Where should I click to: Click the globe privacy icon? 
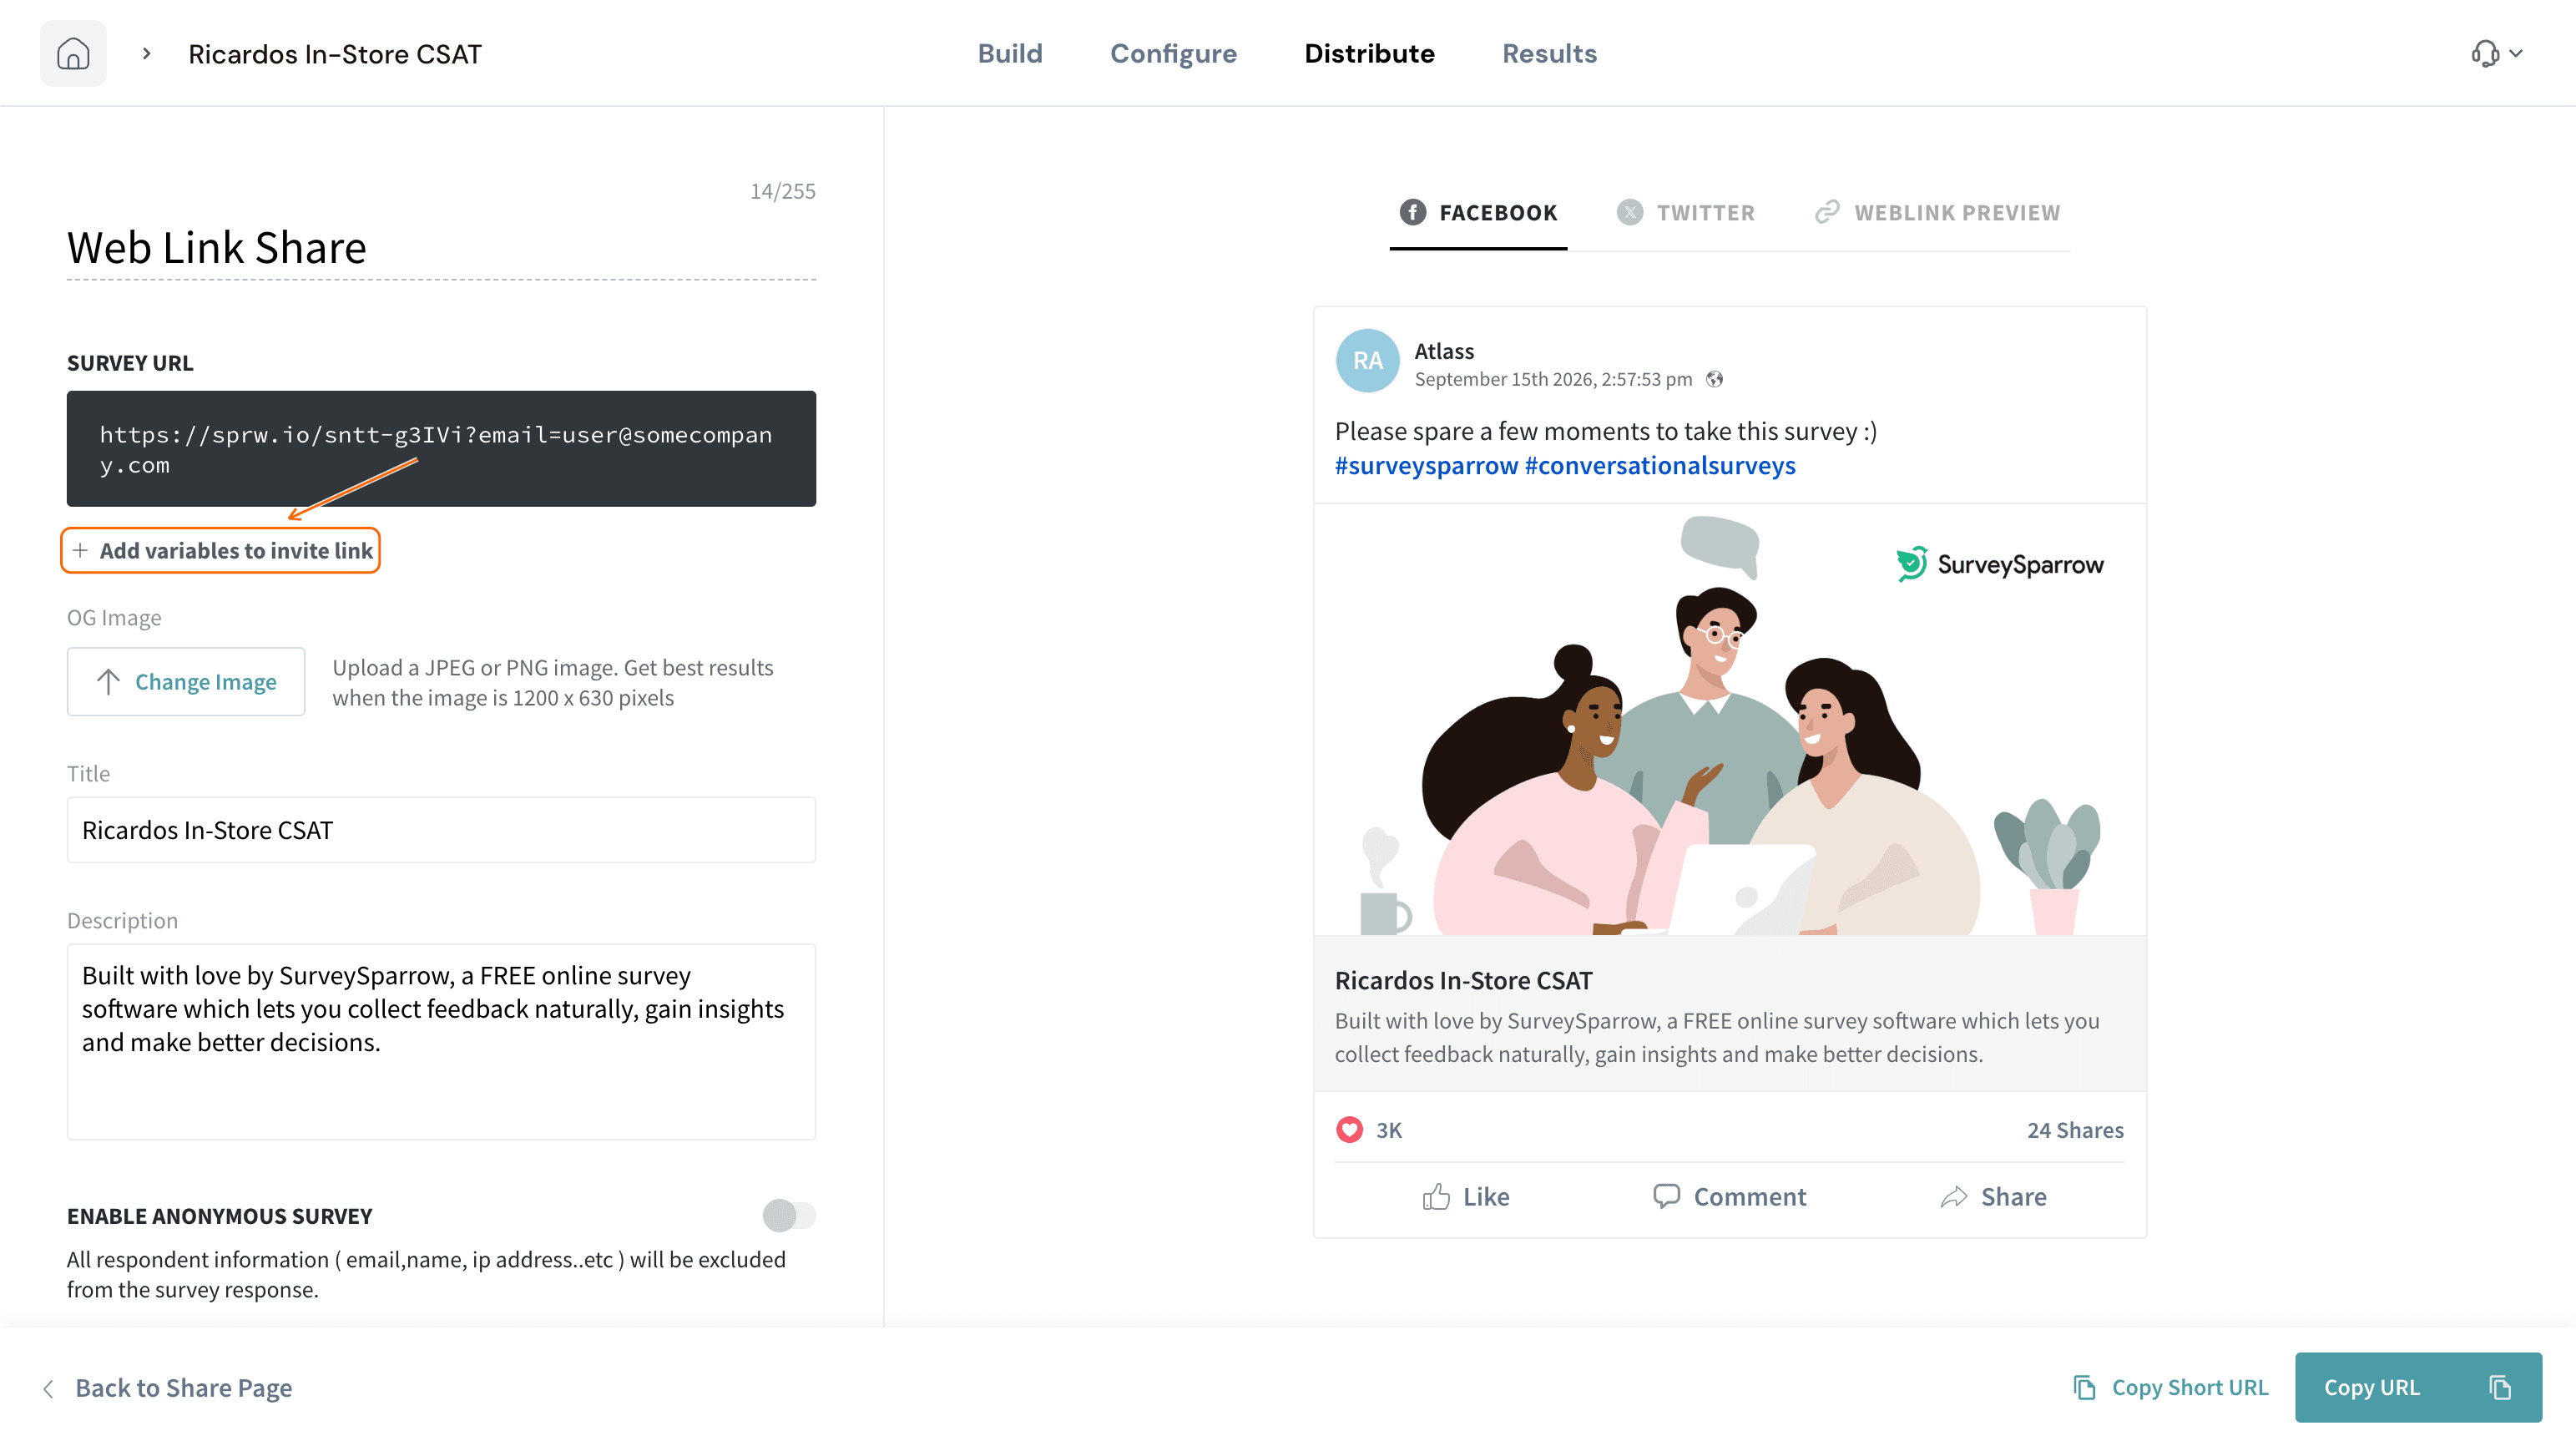point(1714,379)
